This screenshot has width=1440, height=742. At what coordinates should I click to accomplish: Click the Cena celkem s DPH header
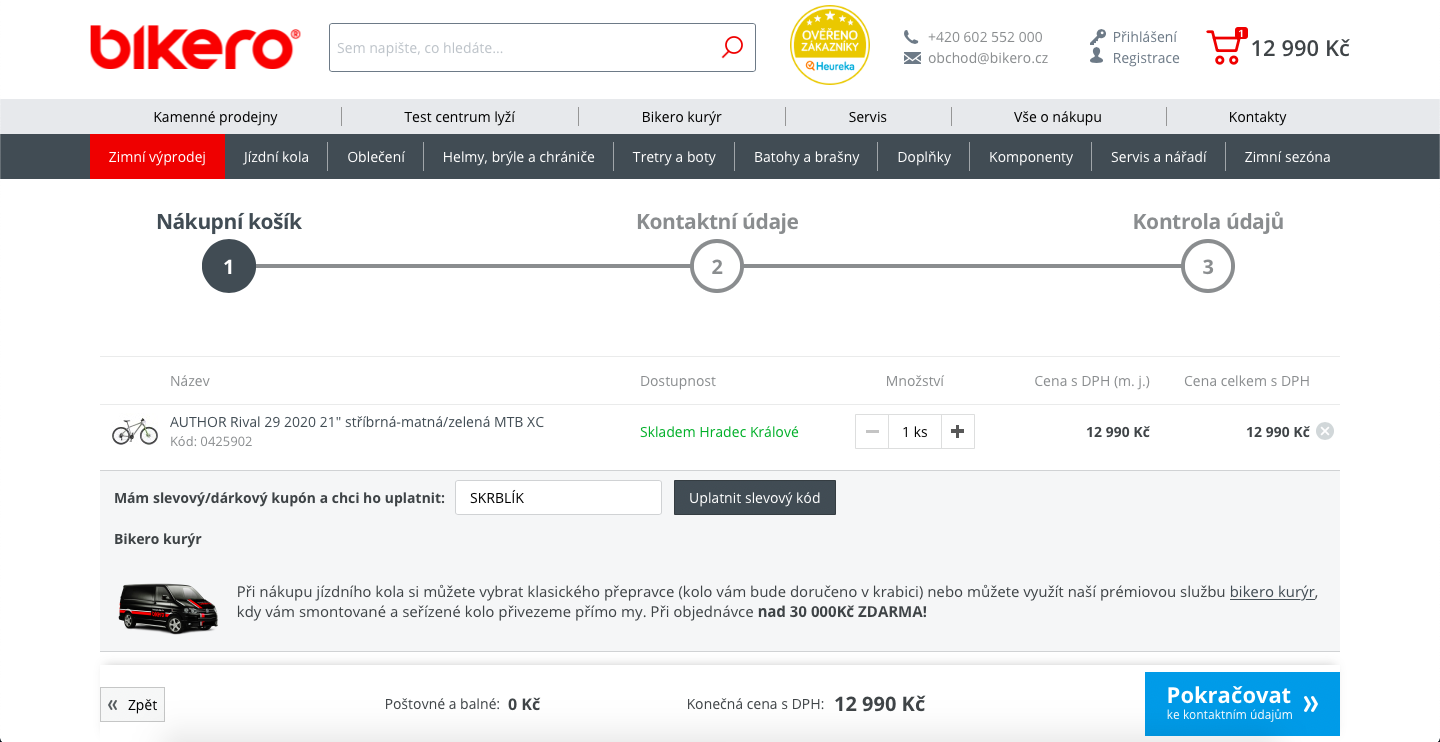pyautogui.click(x=1247, y=381)
